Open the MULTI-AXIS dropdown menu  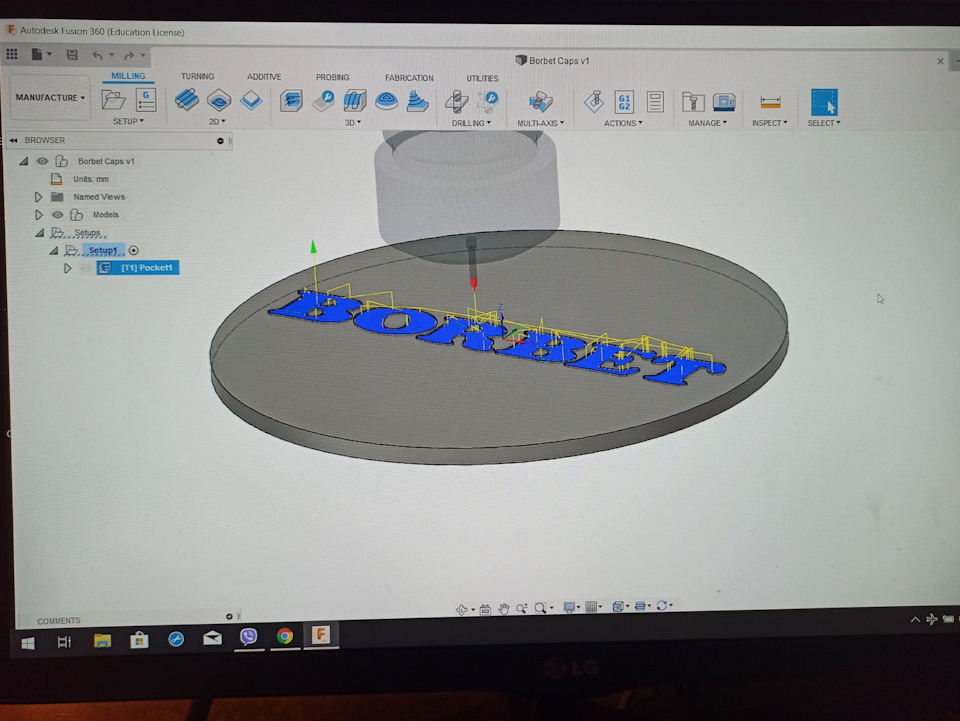[x=540, y=123]
